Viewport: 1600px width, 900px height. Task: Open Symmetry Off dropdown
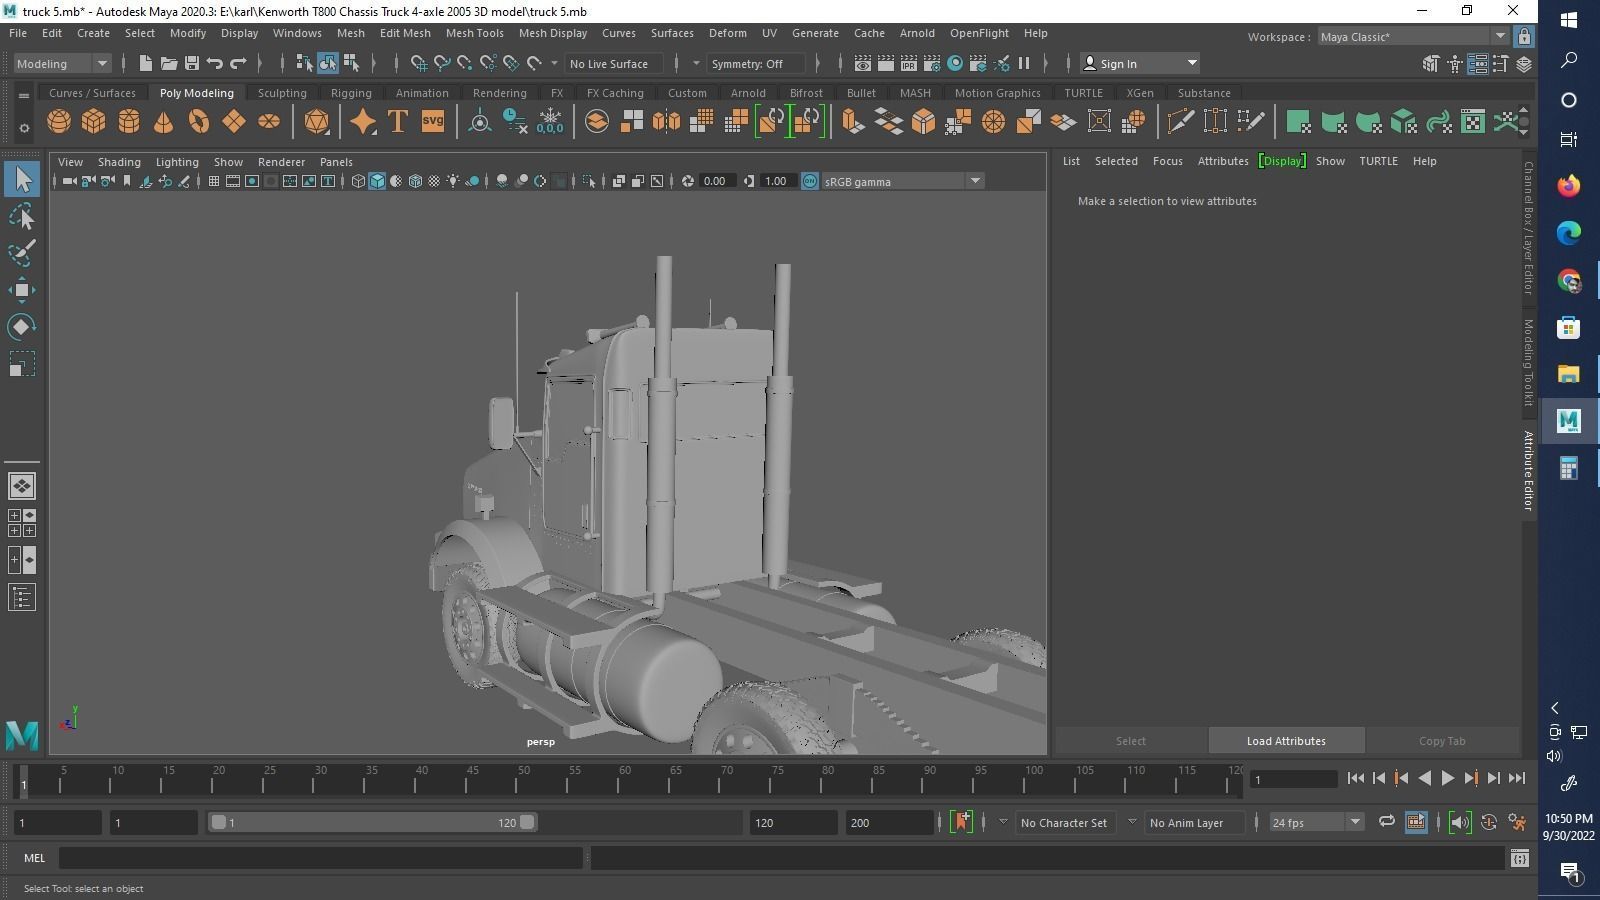(x=756, y=63)
